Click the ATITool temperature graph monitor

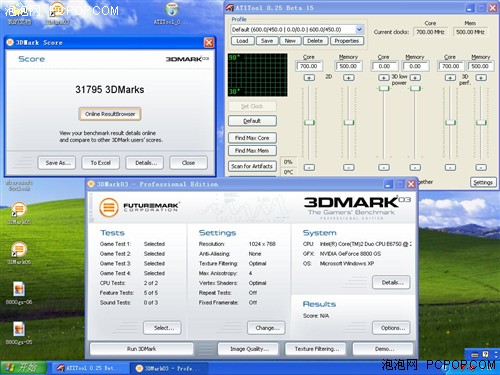click(258, 75)
